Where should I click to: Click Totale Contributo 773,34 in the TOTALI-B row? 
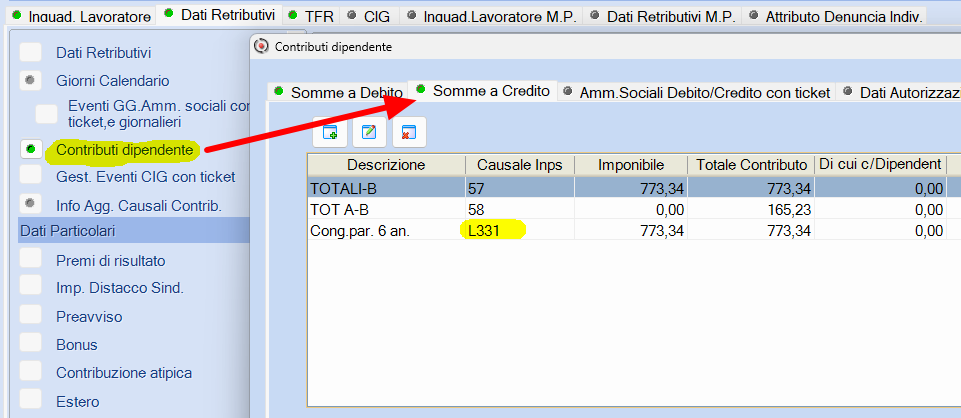(x=750, y=188)
